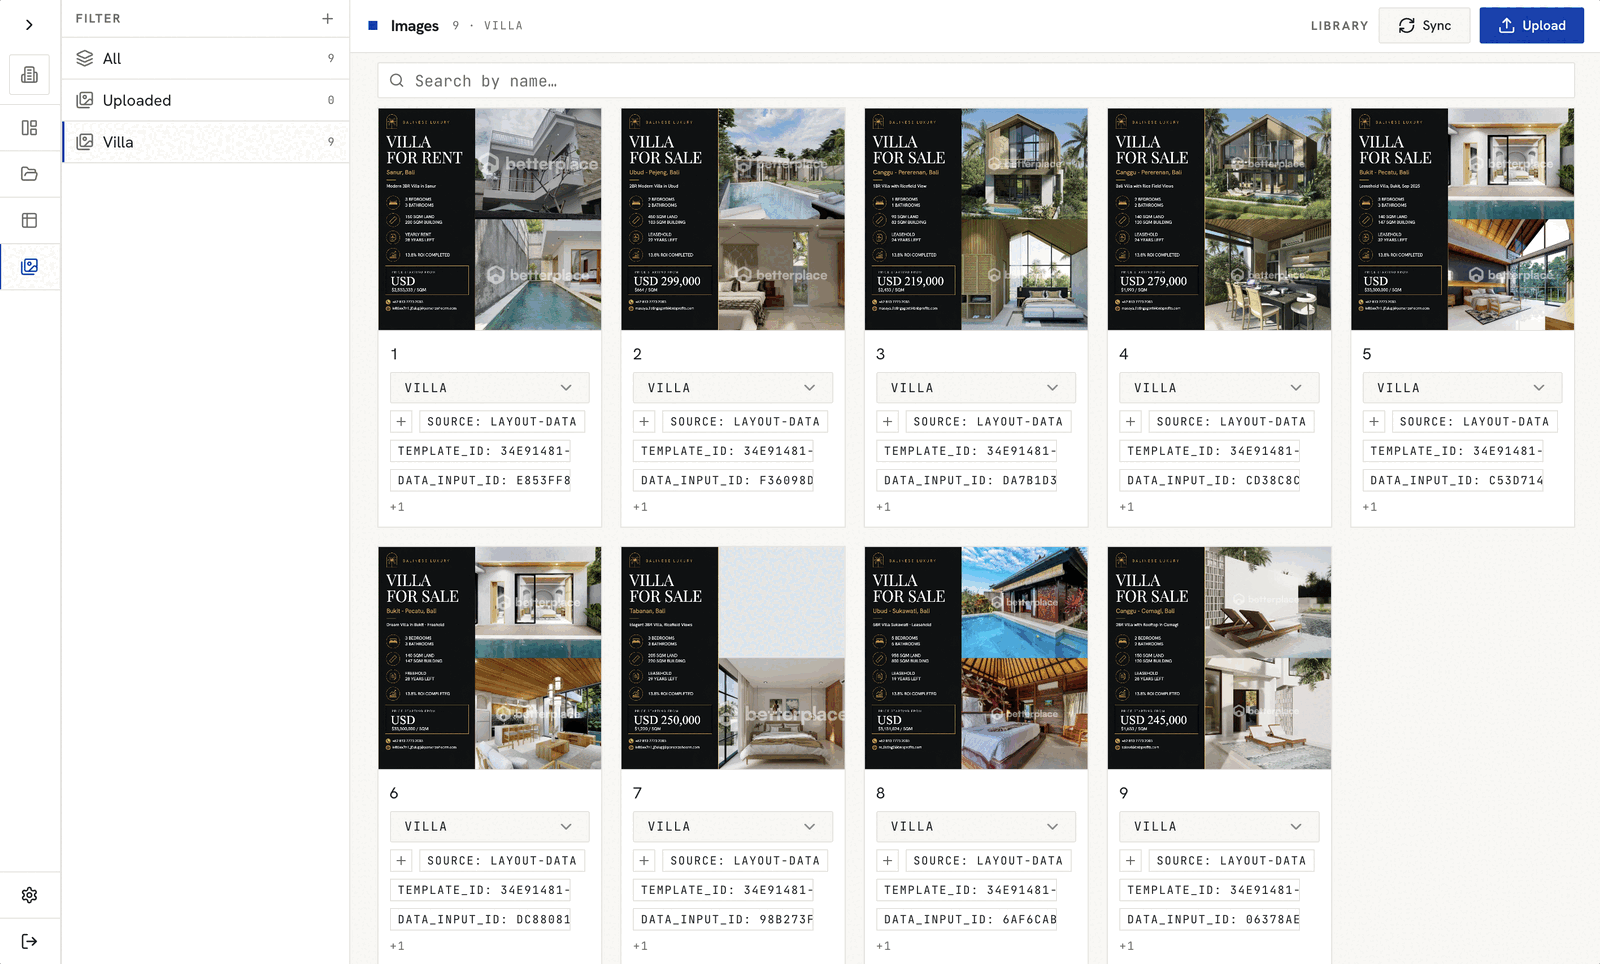The height and width of the screenshot is (964, 1600).
Task: Open settings via the gear icon
Action: 29,895
